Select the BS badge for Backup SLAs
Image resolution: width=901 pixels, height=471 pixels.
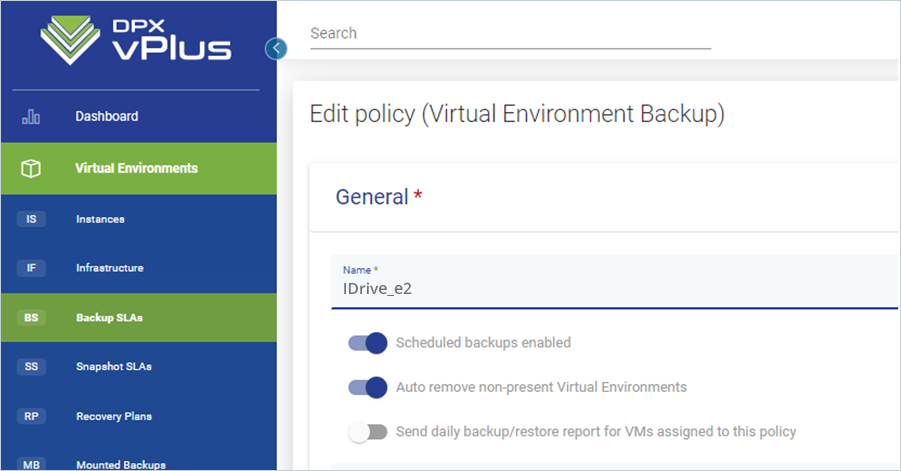tap(31, 318)
